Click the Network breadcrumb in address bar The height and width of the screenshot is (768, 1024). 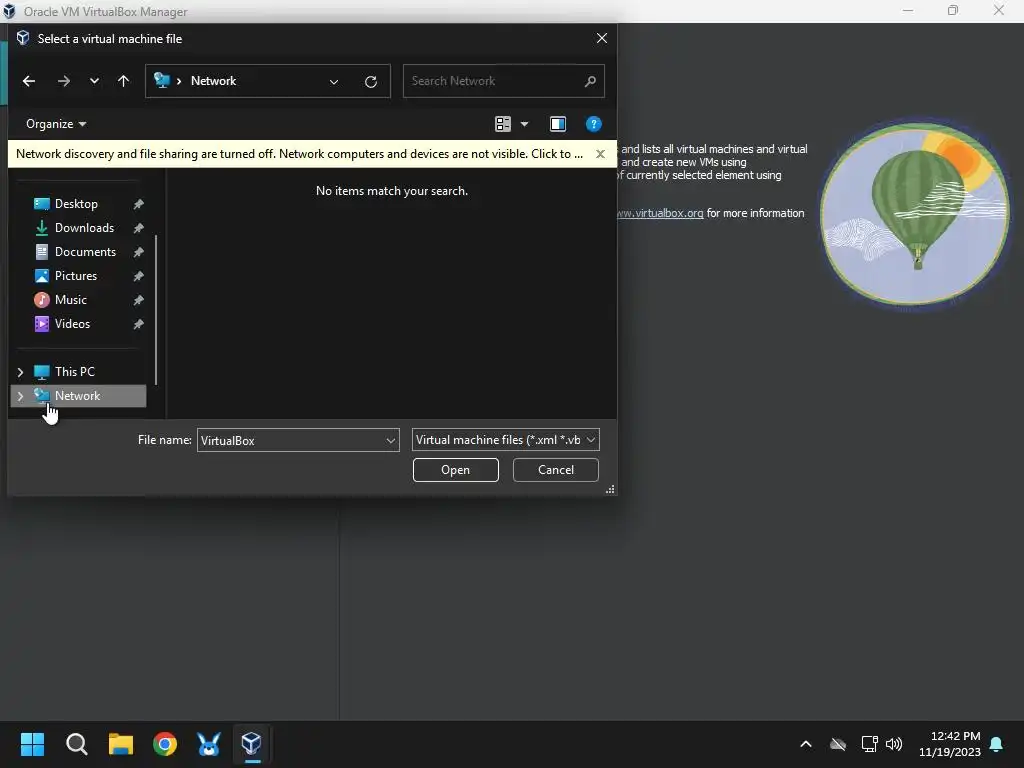(214, 81)
